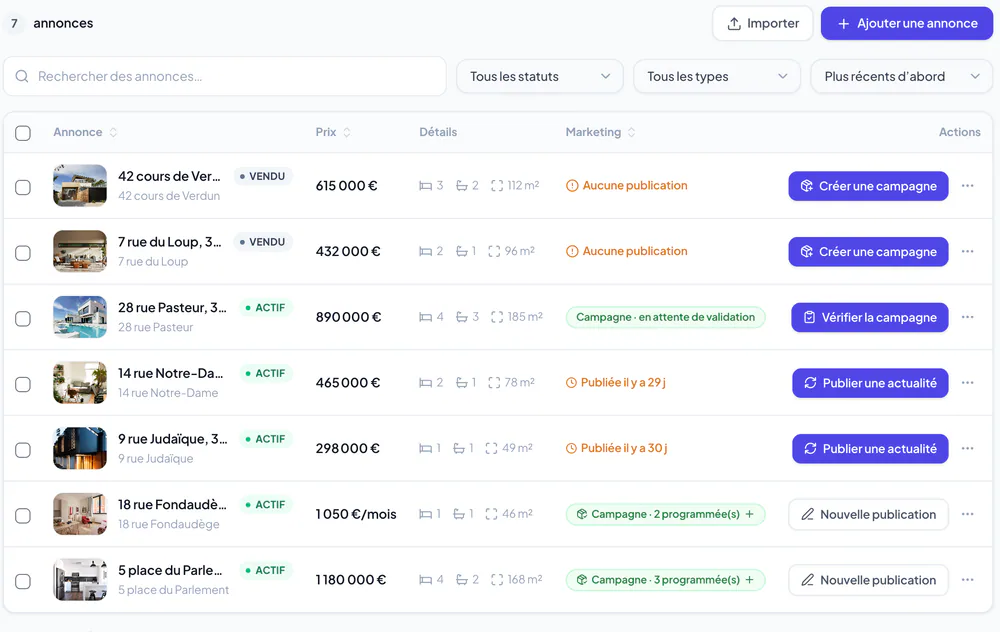
Task: Open the three-dot menu for 7 rue du Loup
Action: [x=967, y=251]
